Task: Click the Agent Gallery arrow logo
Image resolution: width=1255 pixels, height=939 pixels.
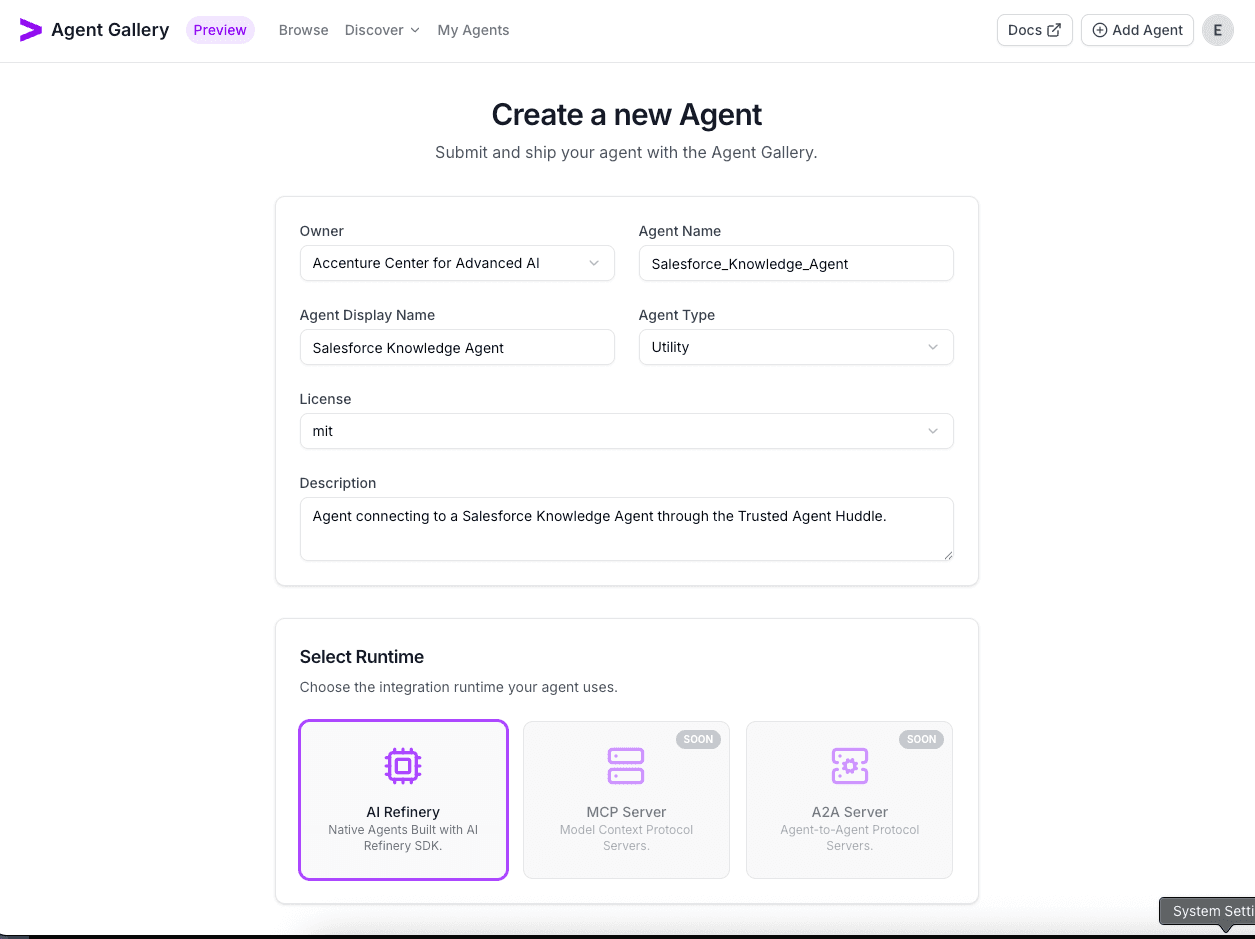Action: pos(31,29)
